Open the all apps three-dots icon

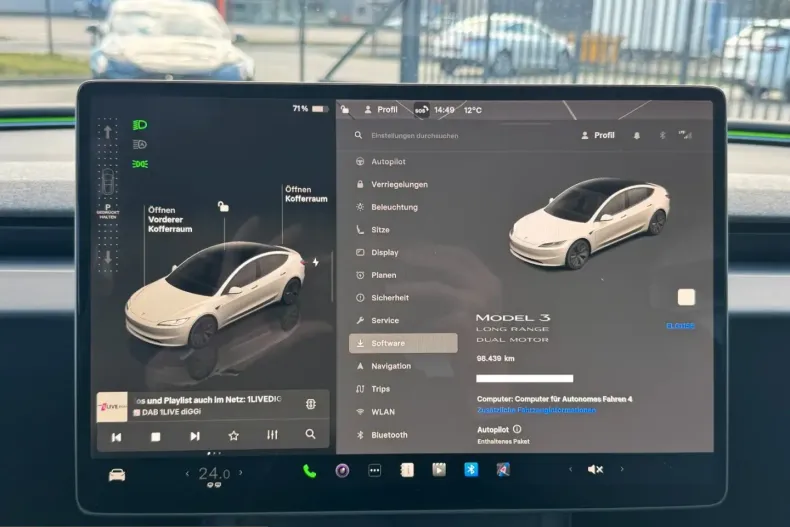click(x=374, y=471)
